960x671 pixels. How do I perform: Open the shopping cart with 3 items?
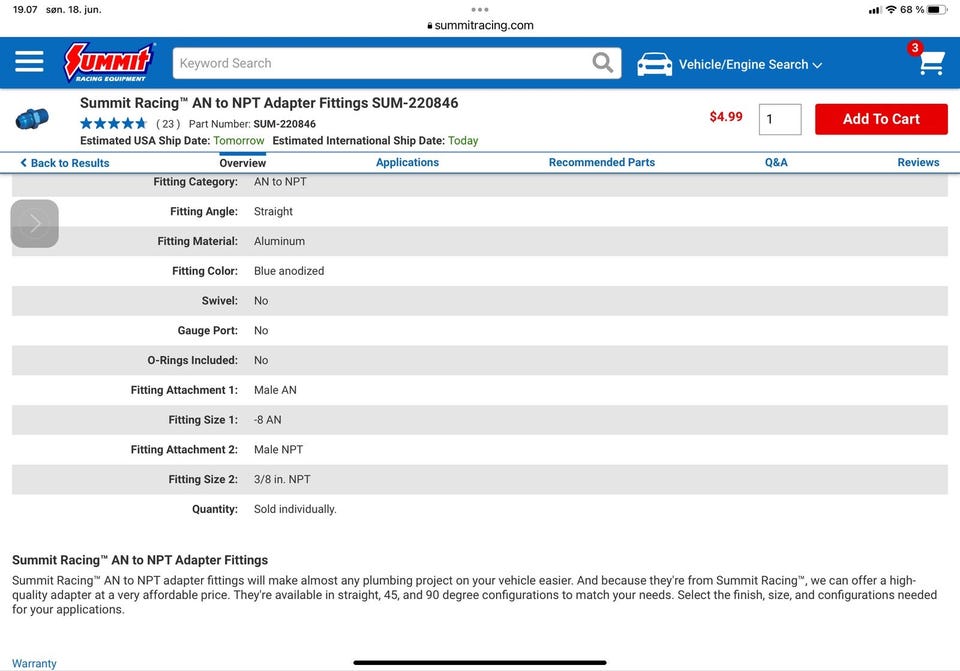(x=929, y=60)
